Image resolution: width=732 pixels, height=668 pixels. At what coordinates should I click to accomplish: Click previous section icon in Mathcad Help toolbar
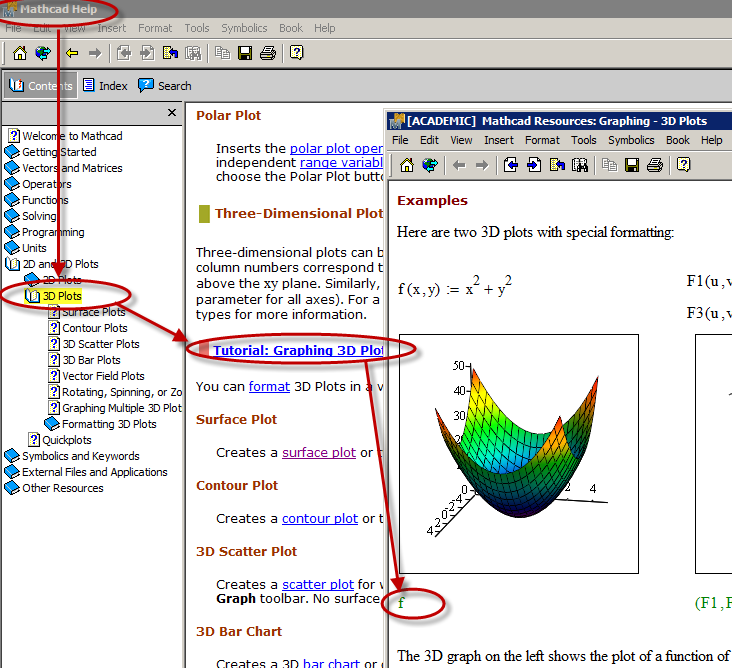coord(124,53)
